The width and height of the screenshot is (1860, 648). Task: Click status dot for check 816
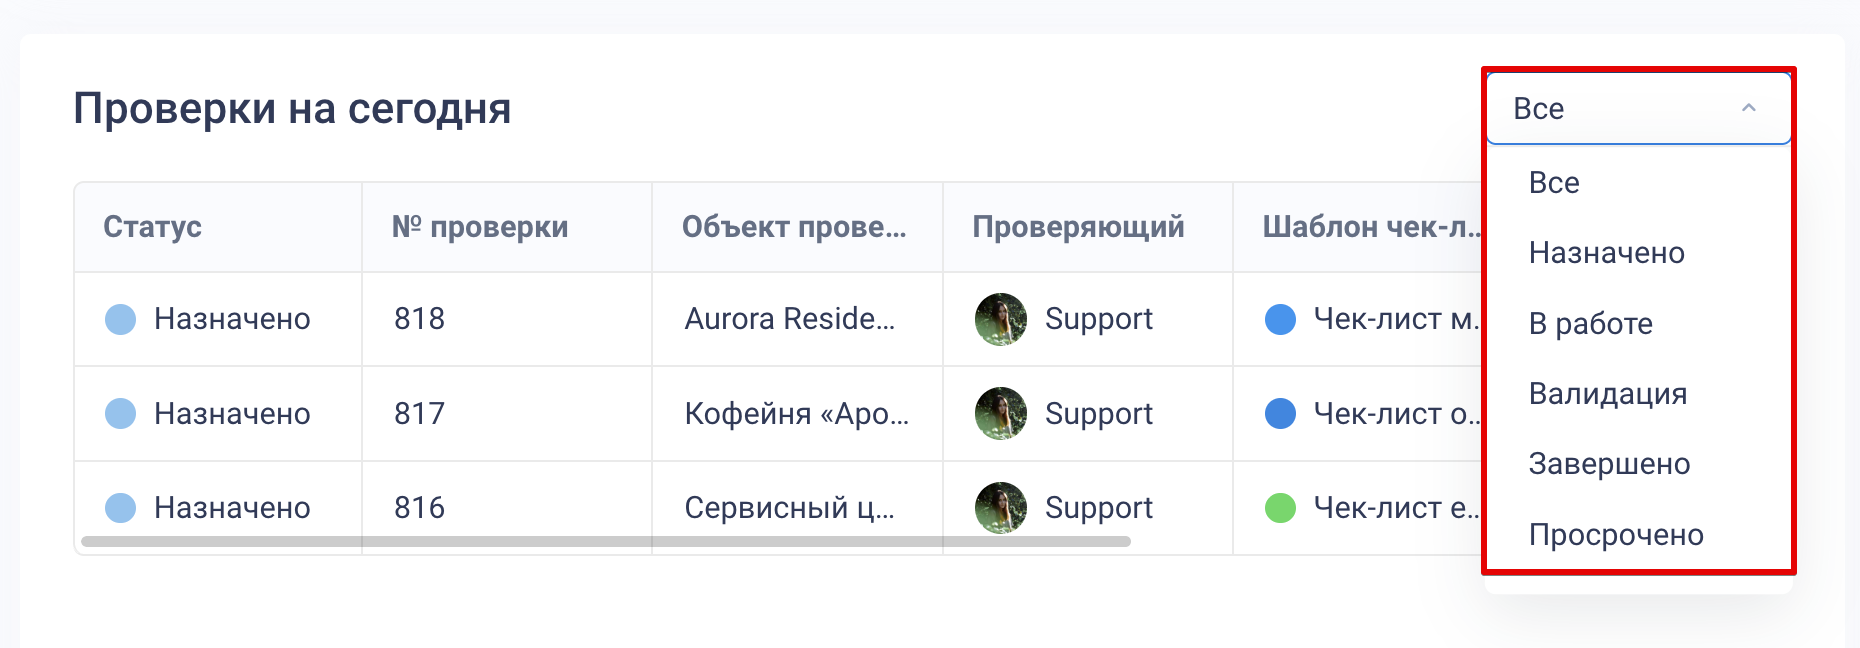coord(121,507)
